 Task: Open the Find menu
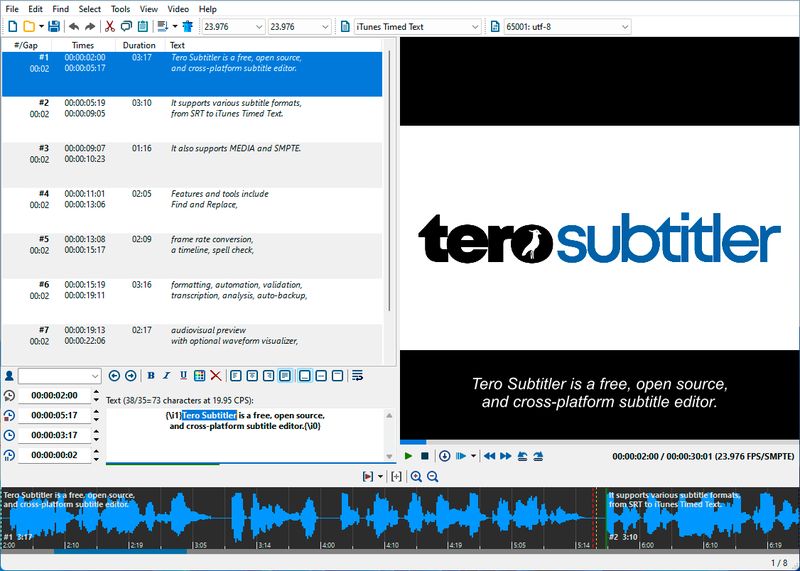pyautogui.click(x=60, y=9)
